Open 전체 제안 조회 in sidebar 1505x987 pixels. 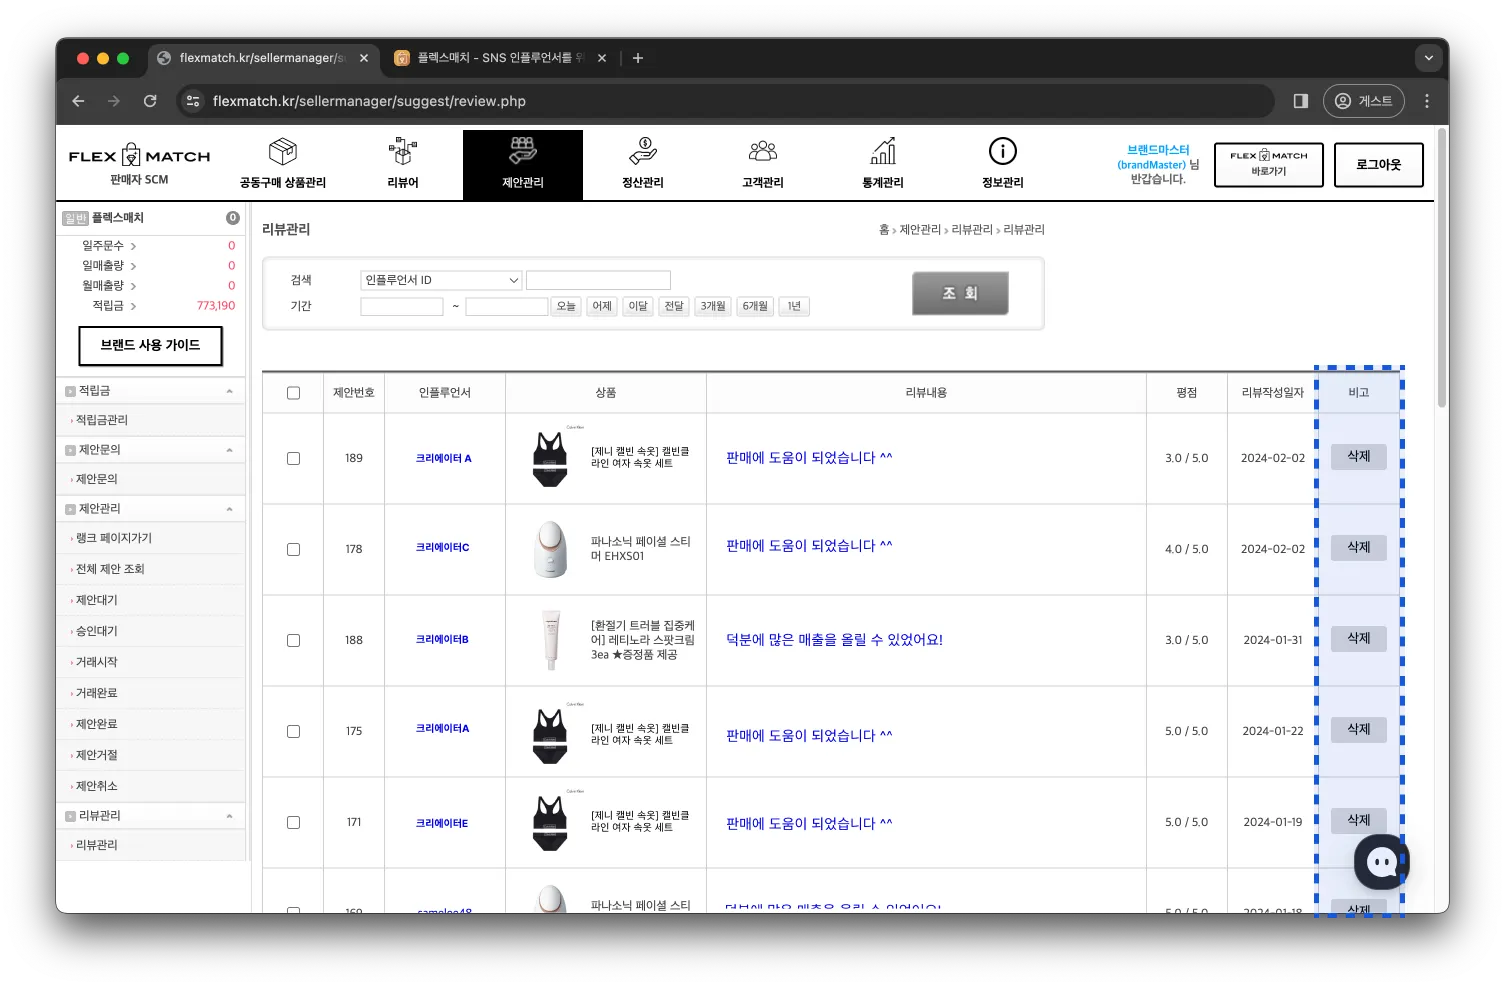tap(110, 569)
